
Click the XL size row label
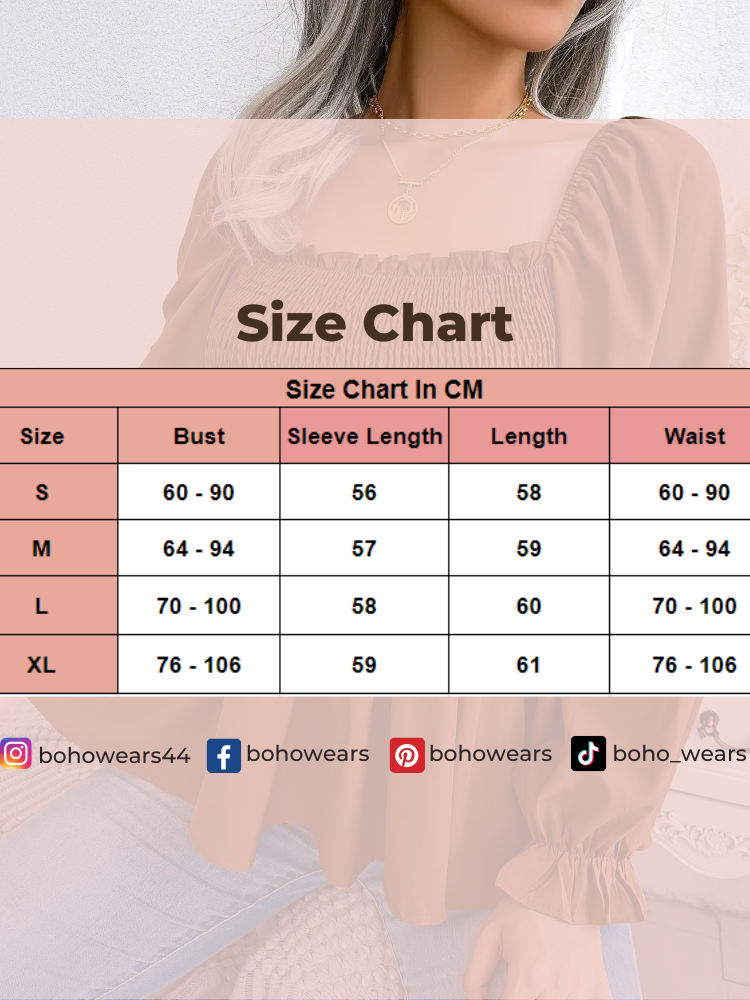(x=42, y=664)
